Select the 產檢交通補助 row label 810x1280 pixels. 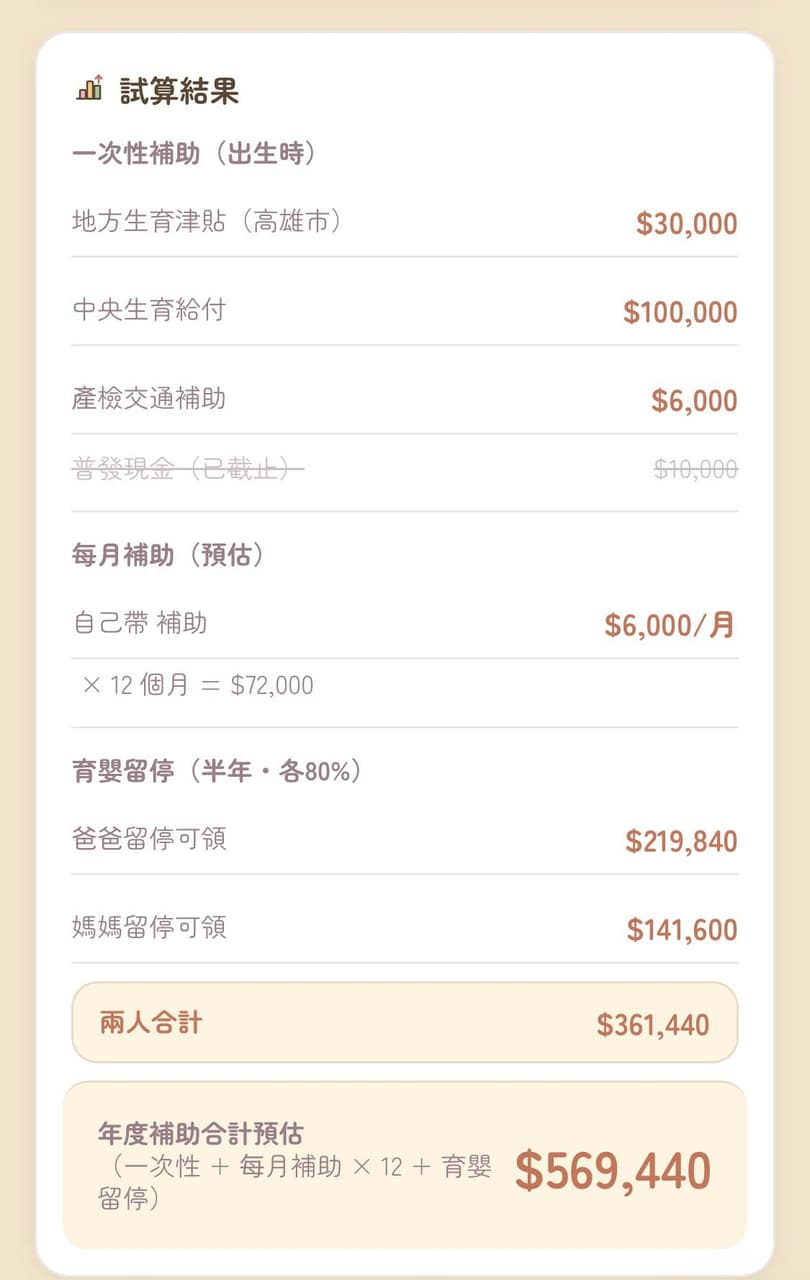[x=149, y=399]
